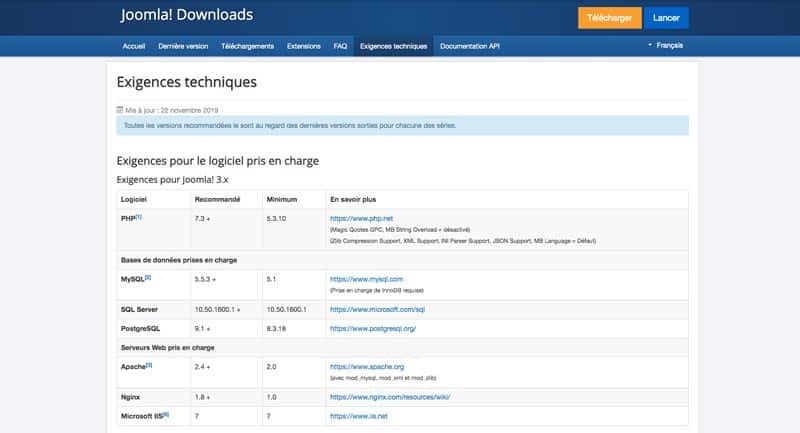Follow the nginx.com resources wiki link
This screenshot has width=800, height=433.
click(x=390, y=397)
